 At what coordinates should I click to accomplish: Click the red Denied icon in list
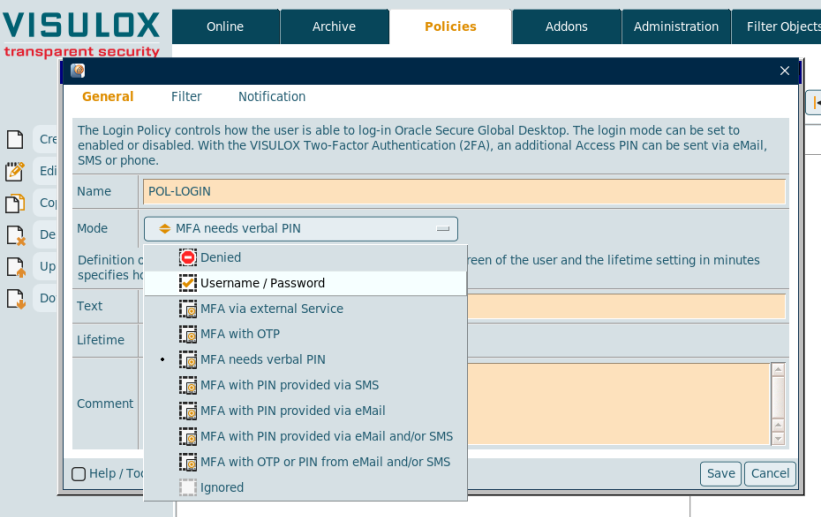click(x=188, y=257)
